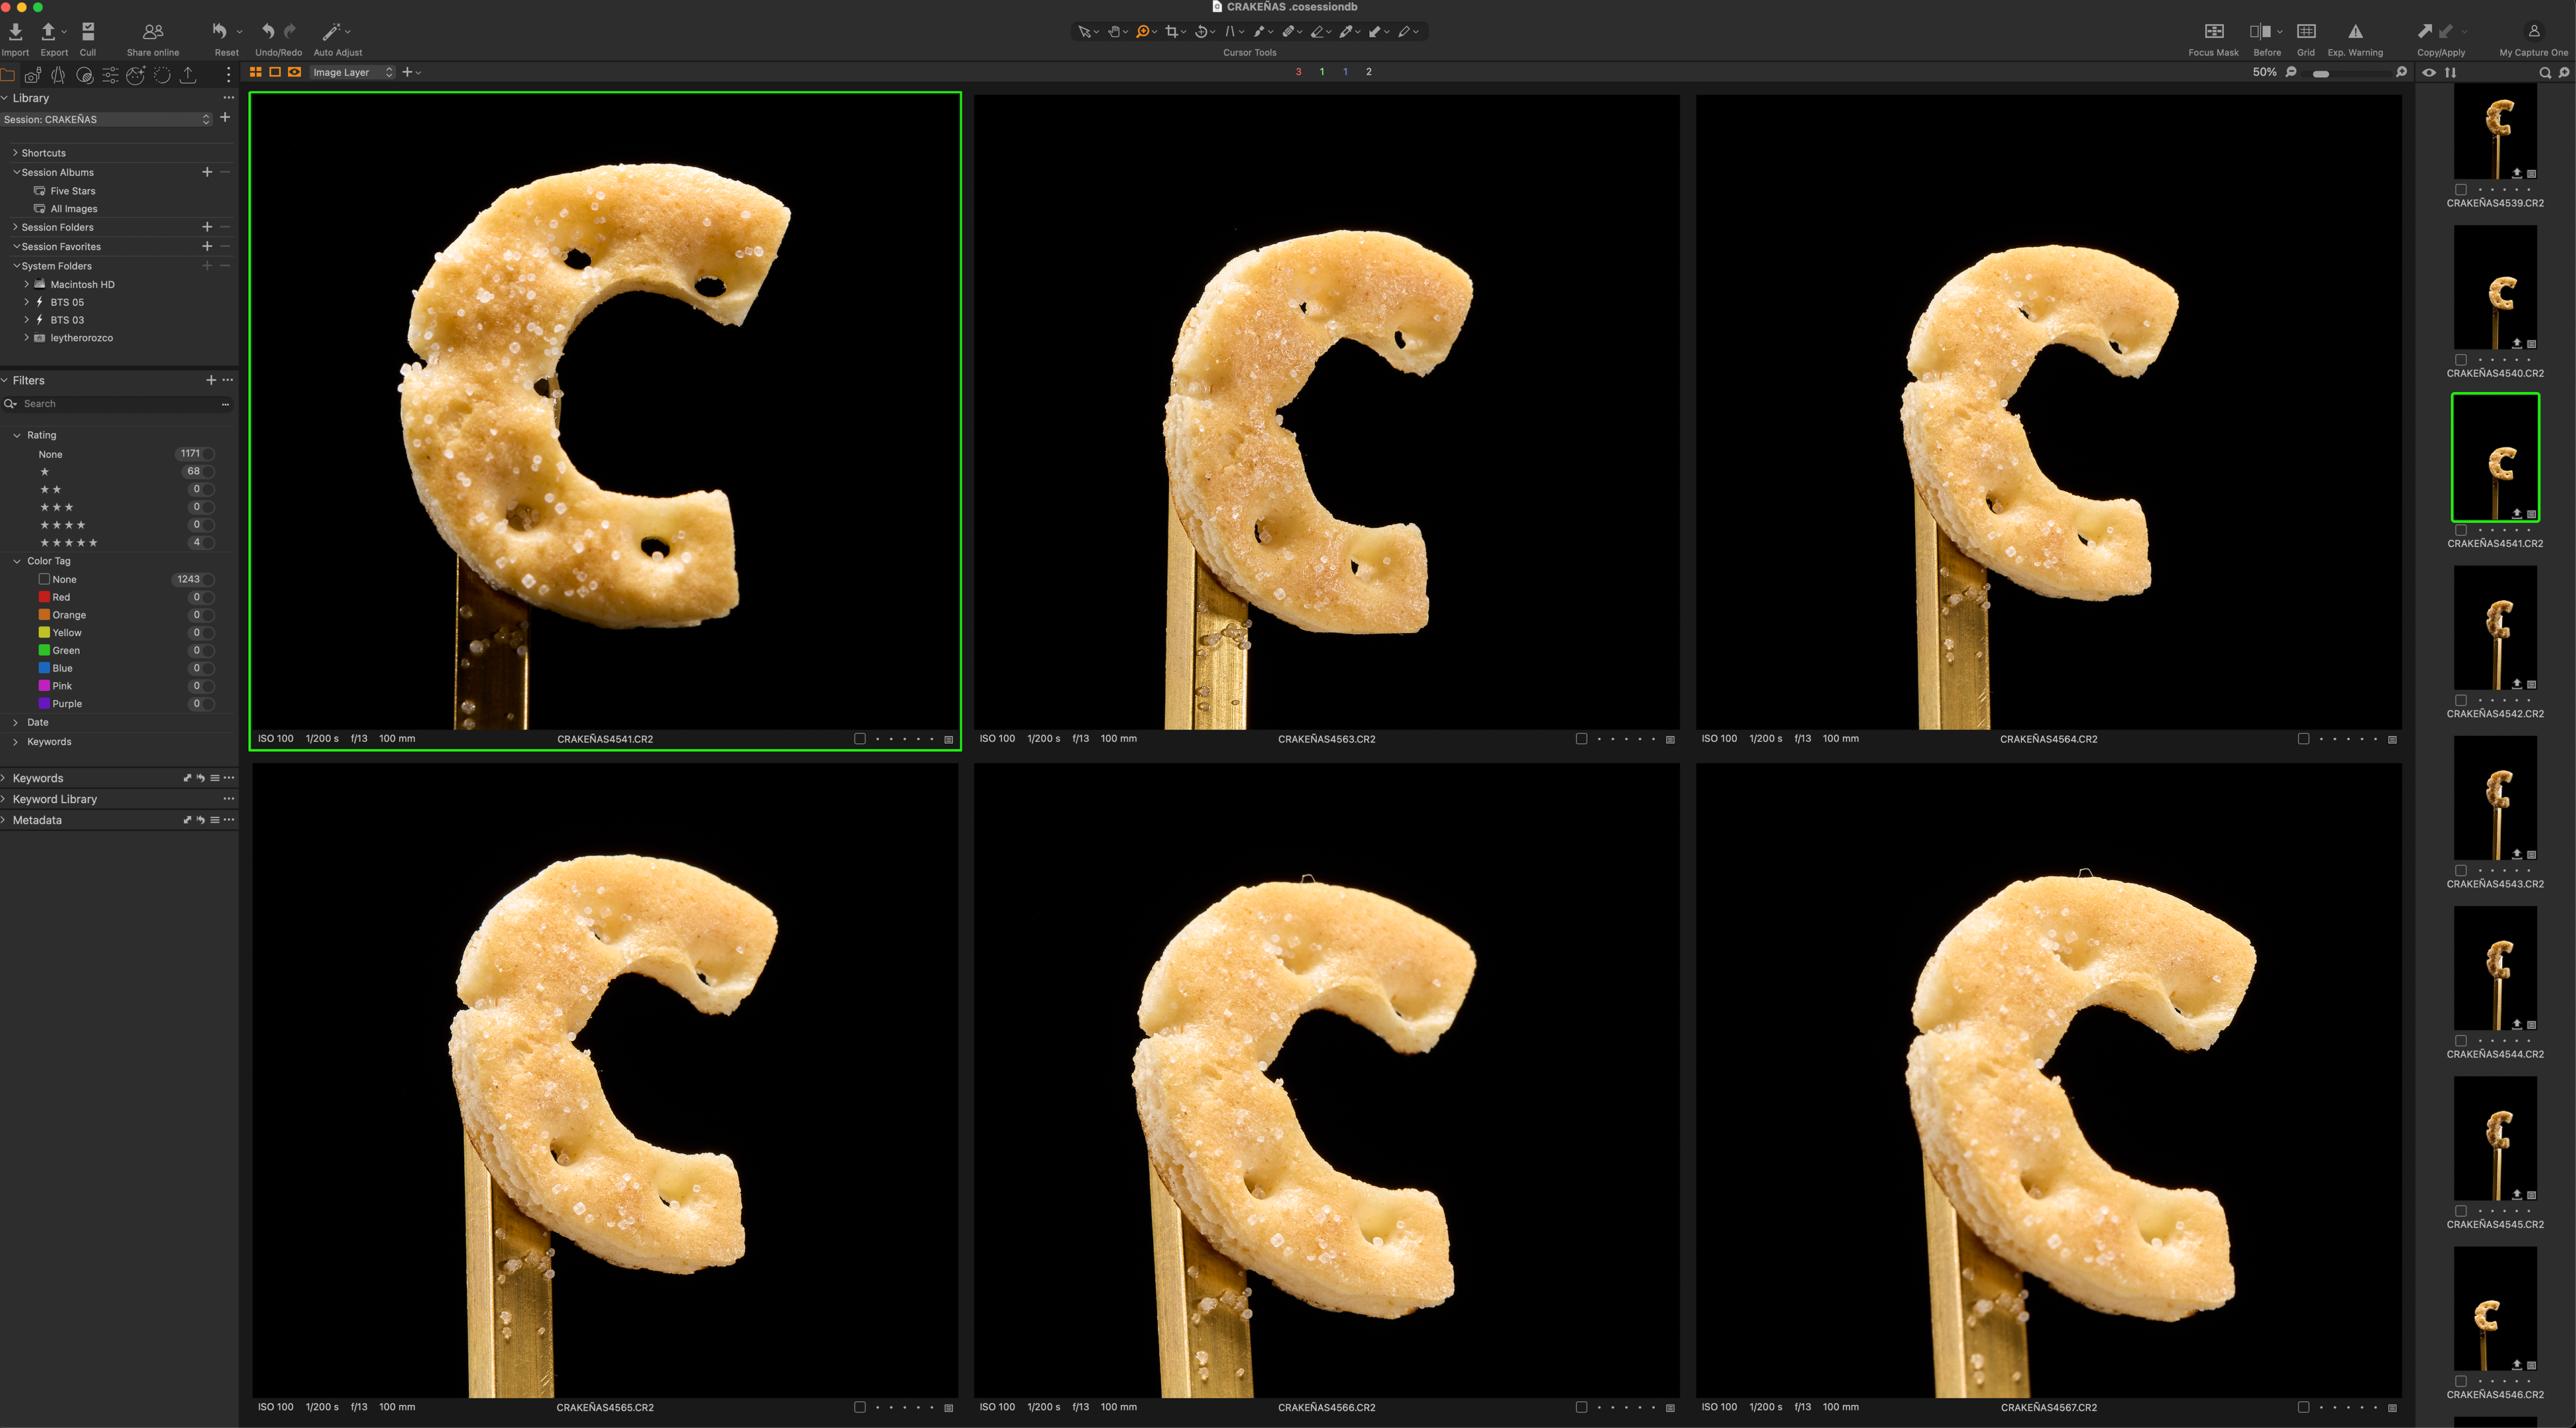Run Auto Adjust magic wand
The width and height of the screenshot is (2576, 1428).
click(332, 32)
